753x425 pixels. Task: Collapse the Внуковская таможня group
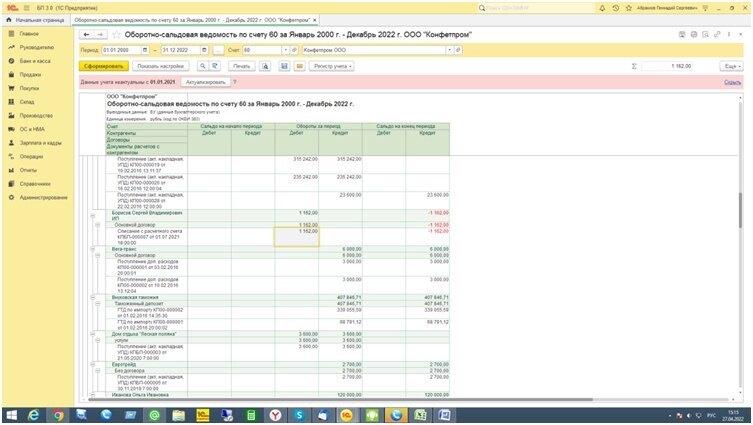[92, 298]
